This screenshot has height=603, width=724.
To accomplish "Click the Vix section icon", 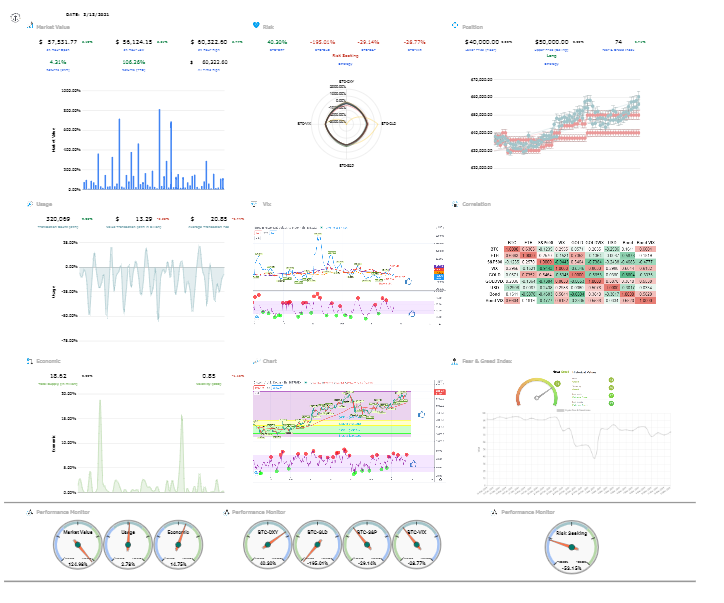I will coord(253,204).
